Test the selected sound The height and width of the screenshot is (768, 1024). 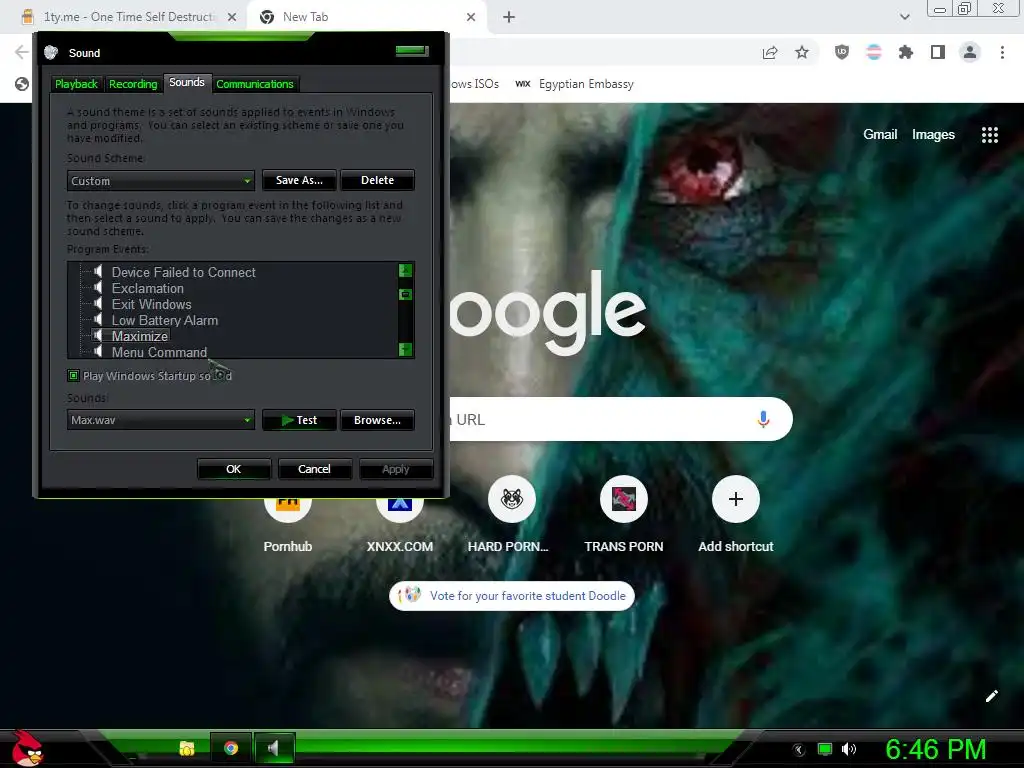[x=299, y=420]
